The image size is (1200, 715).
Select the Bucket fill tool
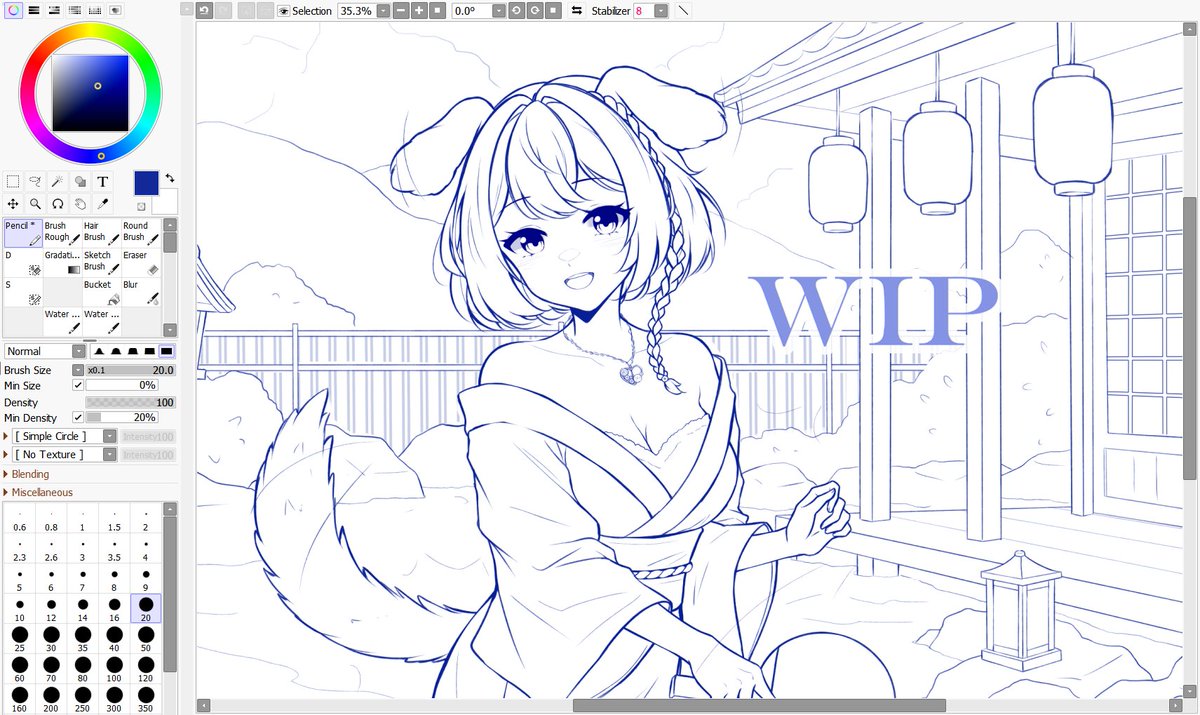[100, 293]
